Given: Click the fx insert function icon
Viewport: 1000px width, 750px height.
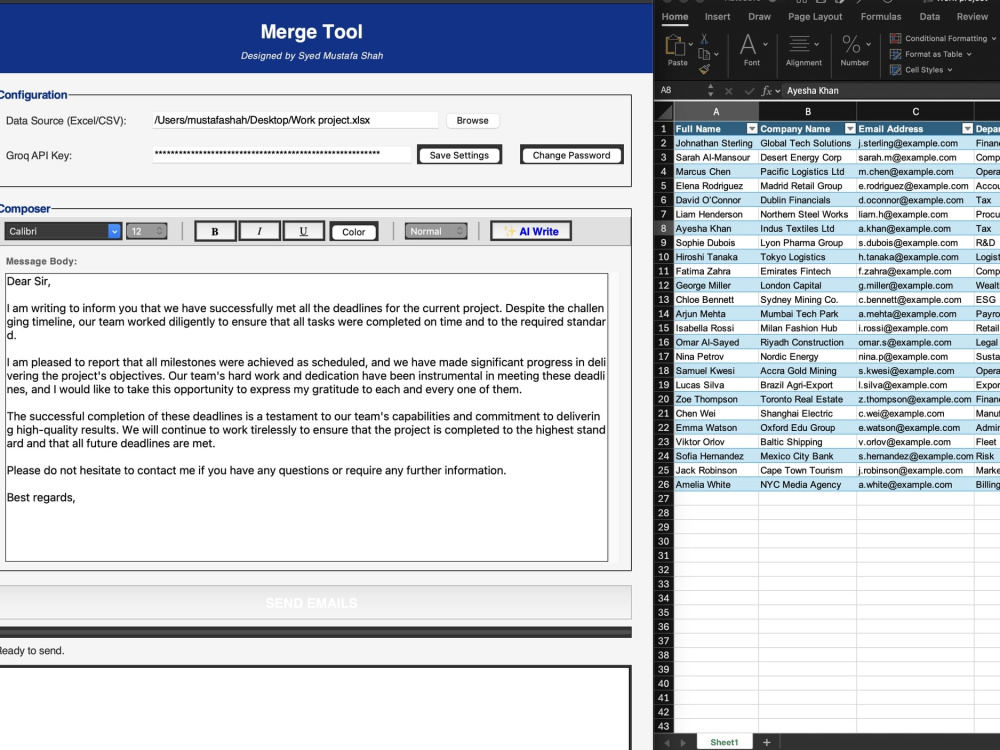Looking at the screenshot, I should pyautogui.click(x=767, y=91).
